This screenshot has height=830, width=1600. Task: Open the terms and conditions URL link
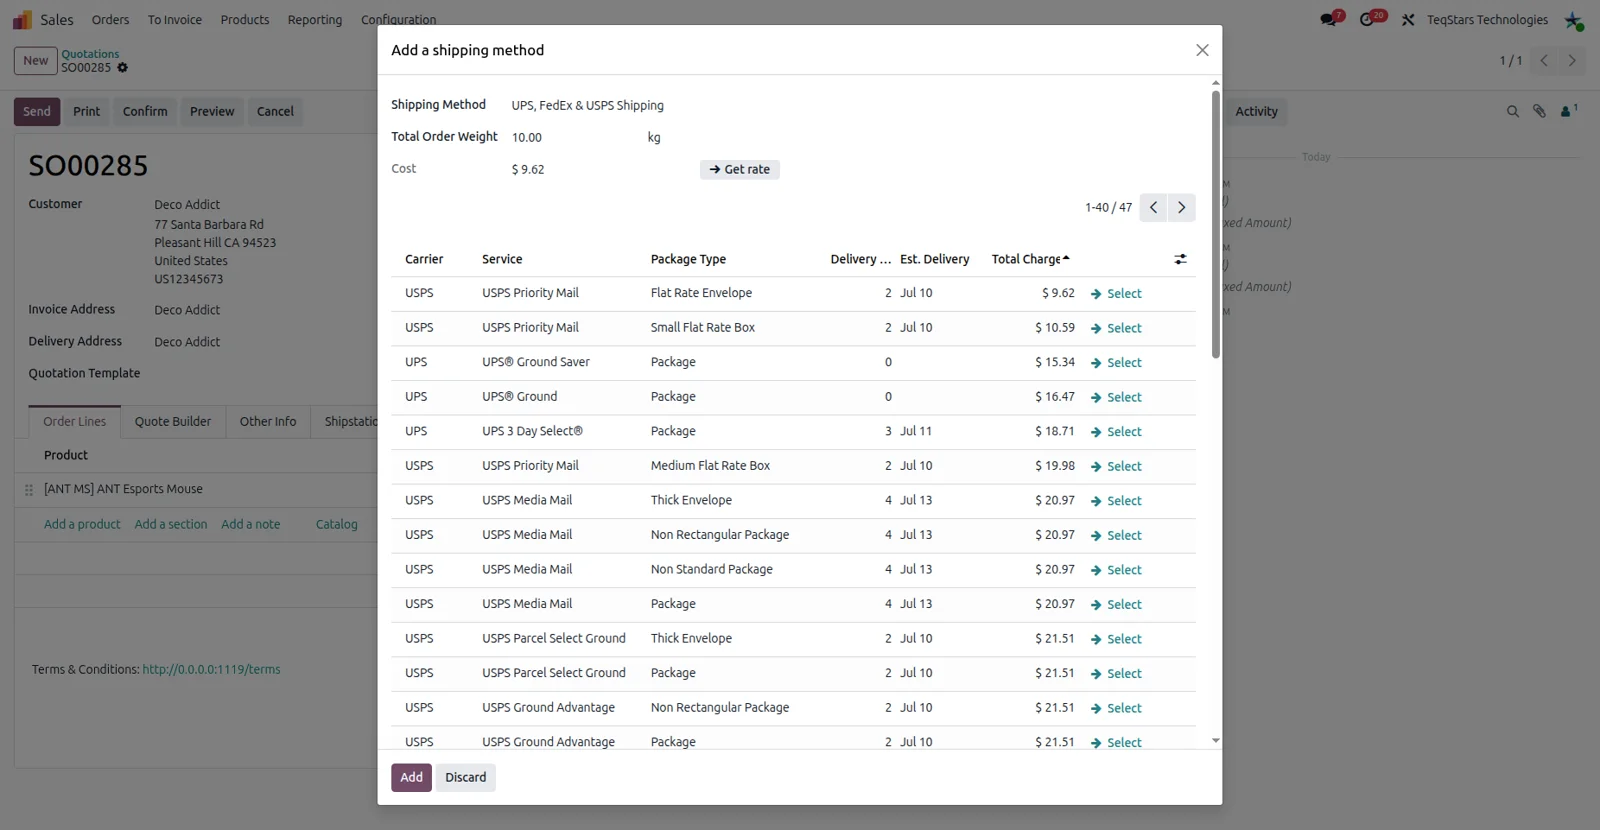[x=211, y=670]
